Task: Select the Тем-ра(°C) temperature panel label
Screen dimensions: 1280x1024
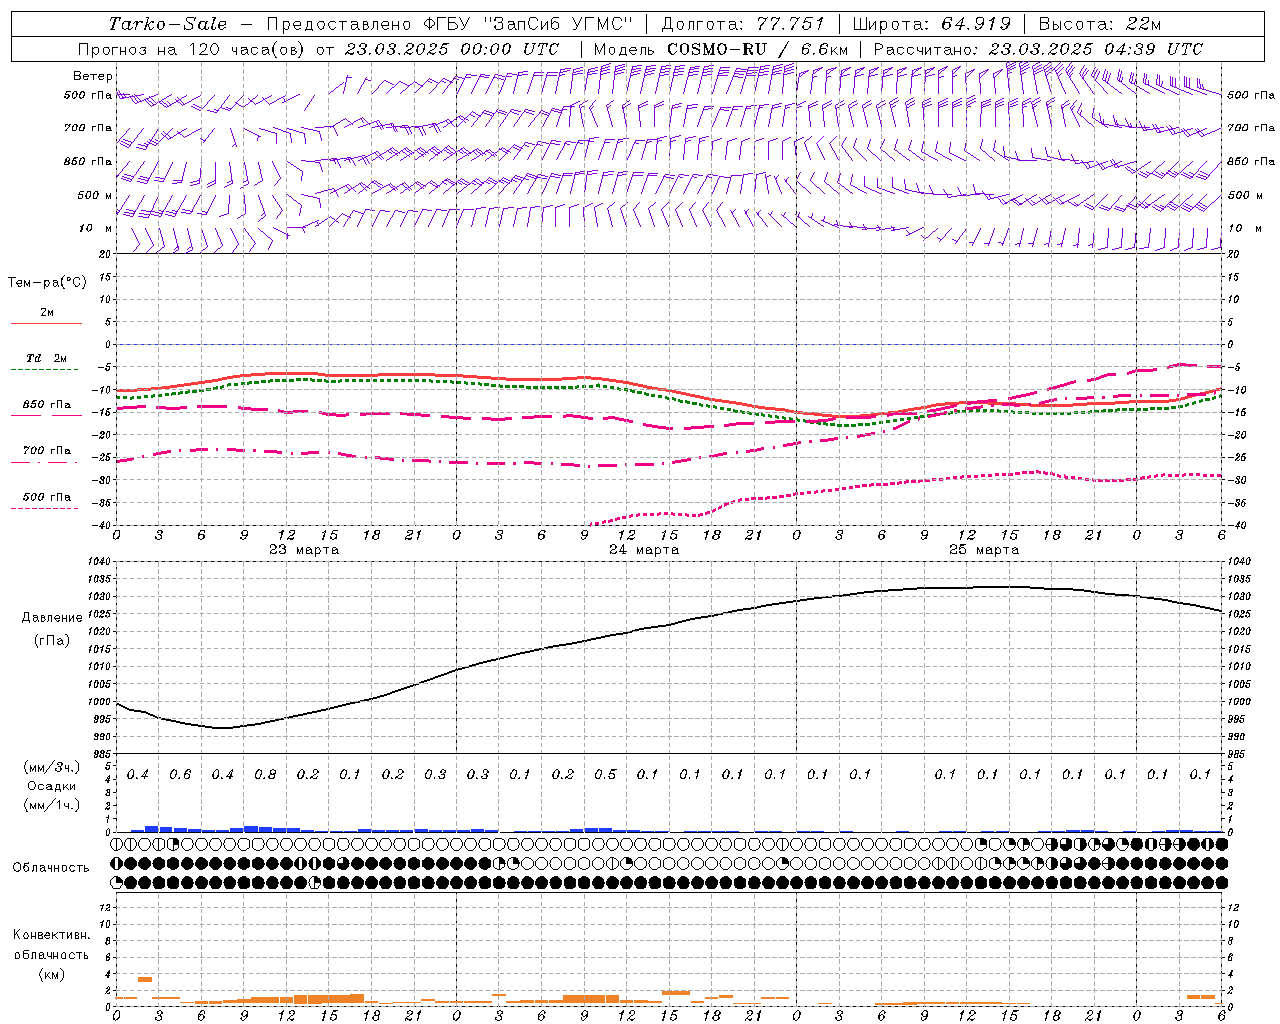Action: click(x=47, y=283)
